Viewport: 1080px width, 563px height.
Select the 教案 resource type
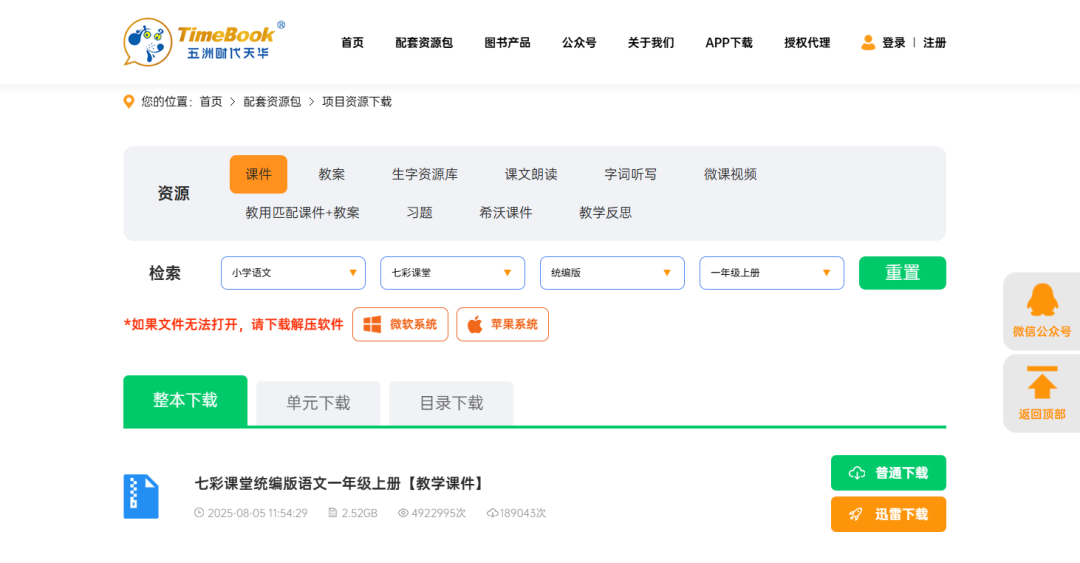coord(331,174)
